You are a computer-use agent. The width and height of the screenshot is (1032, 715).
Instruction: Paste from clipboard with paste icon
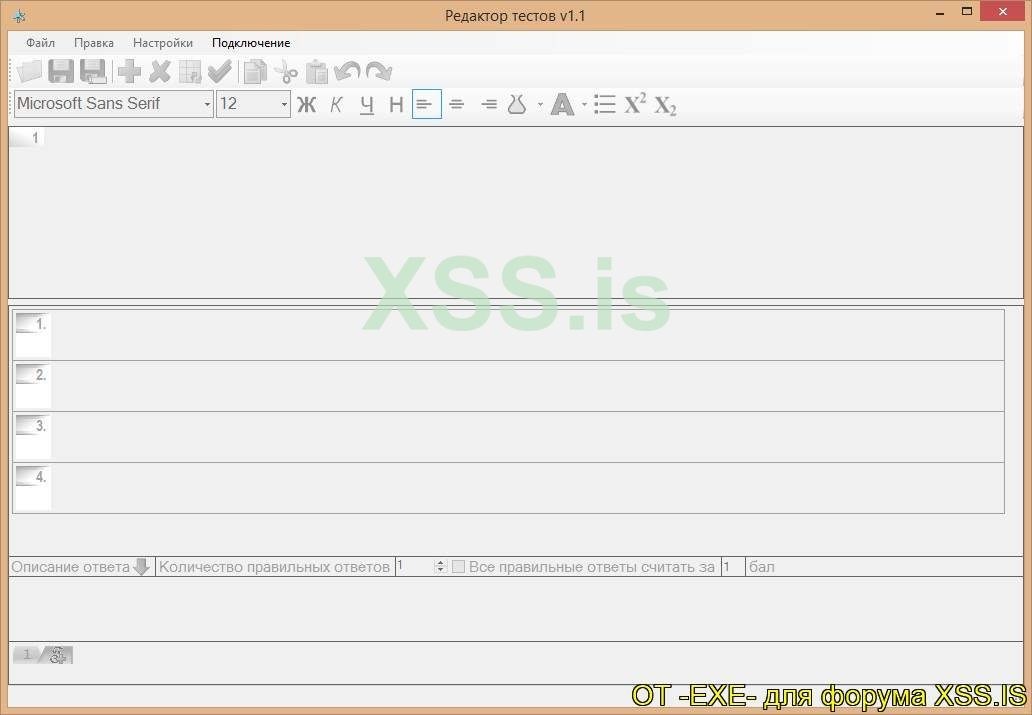click(316, 70)
